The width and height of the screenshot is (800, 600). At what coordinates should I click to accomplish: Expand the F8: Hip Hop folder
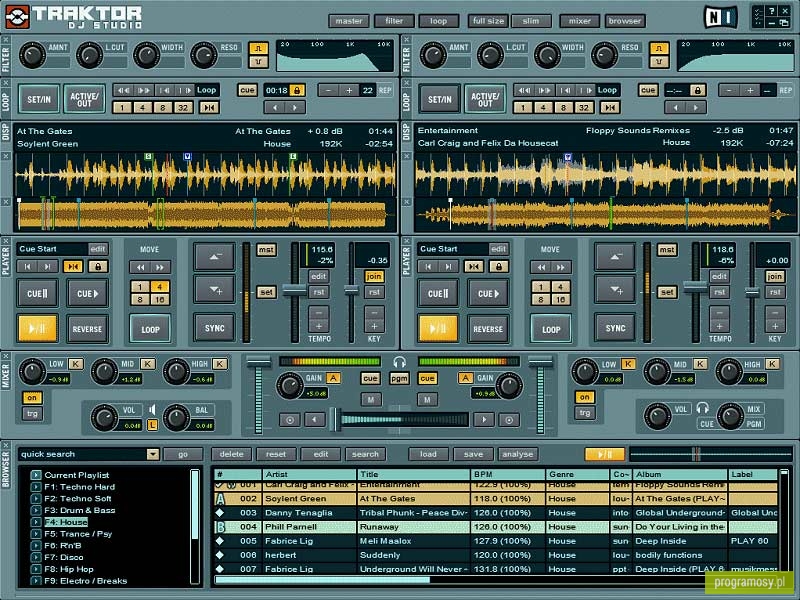tap(36, 569)
